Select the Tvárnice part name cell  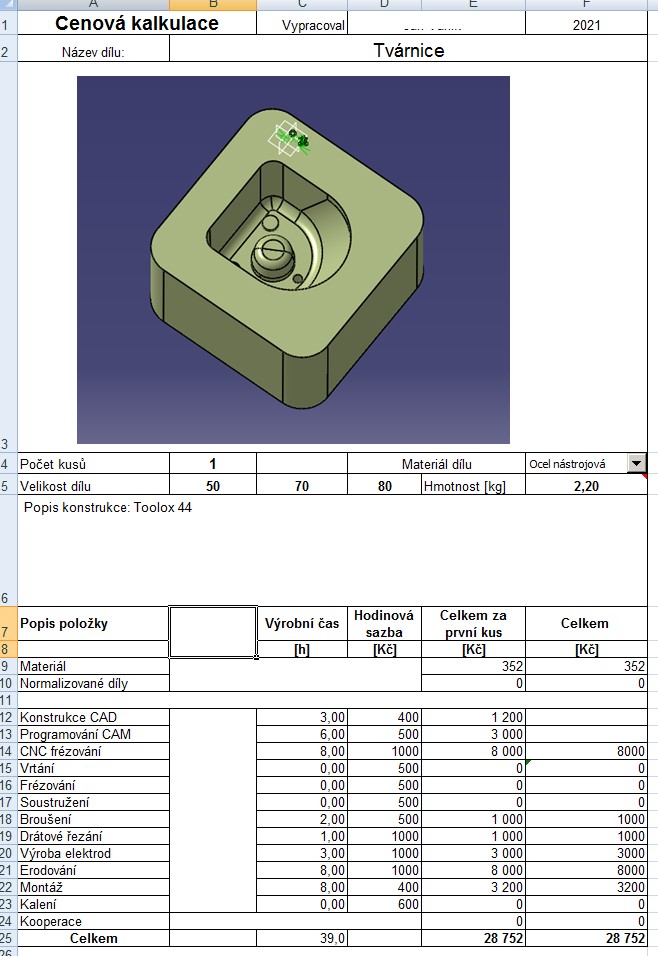(x=409, y=50)
